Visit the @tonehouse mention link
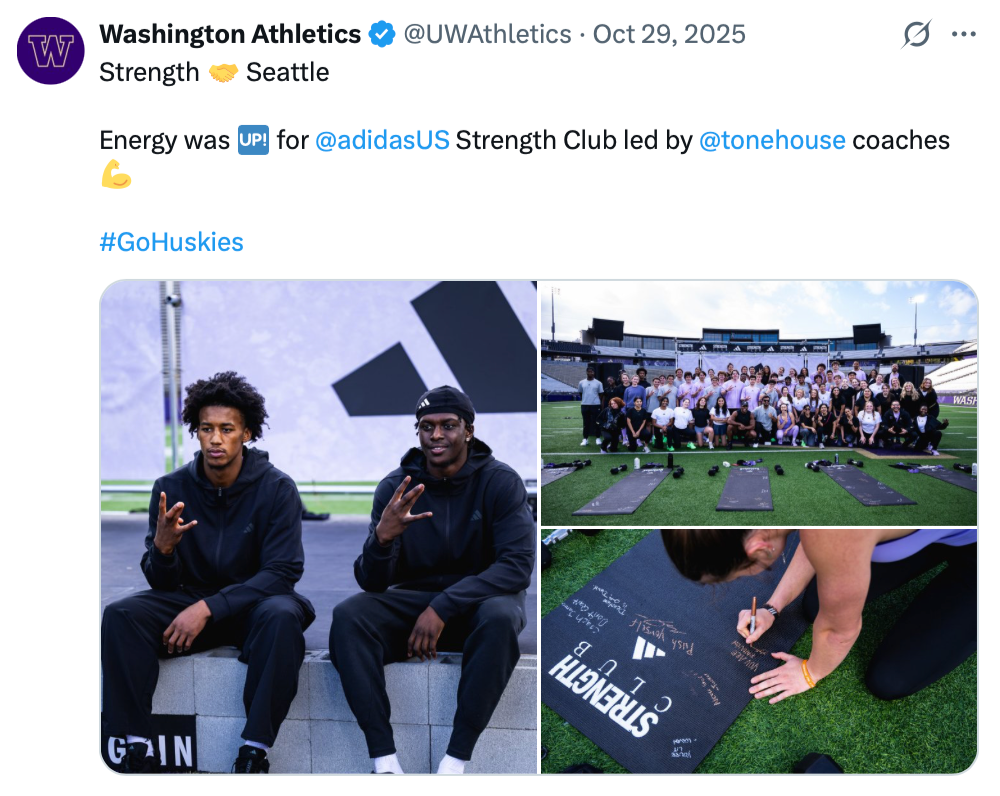 (x=772, y=140)
